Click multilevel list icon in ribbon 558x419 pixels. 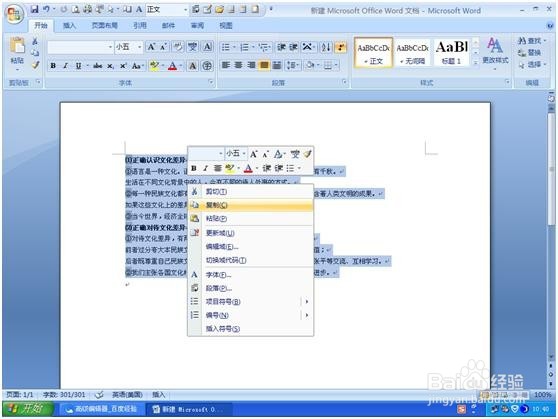pos(263,47)
